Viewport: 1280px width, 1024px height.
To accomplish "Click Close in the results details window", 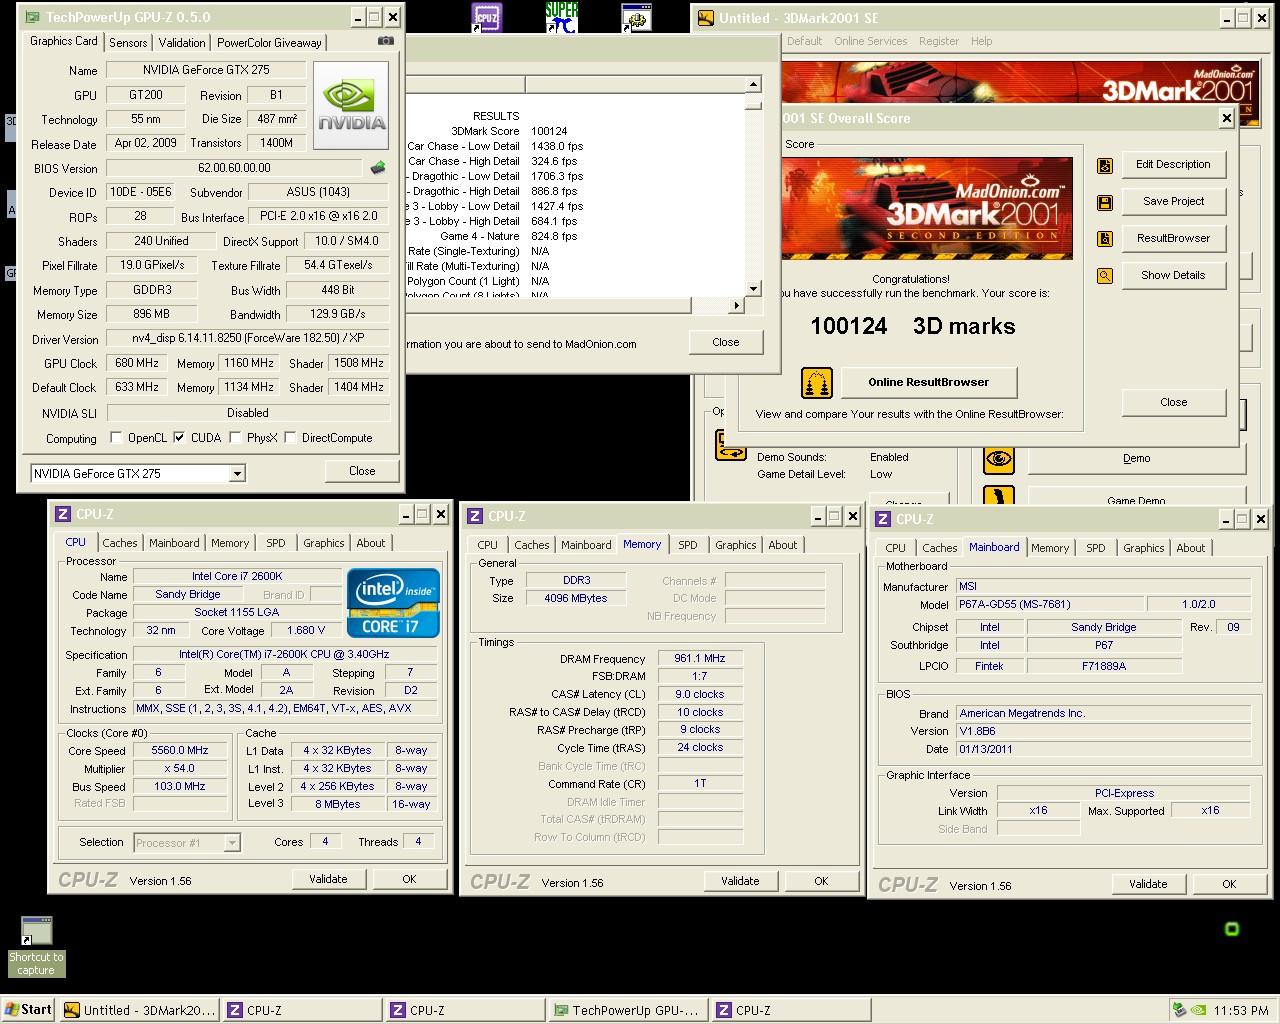I will [725, 342].
